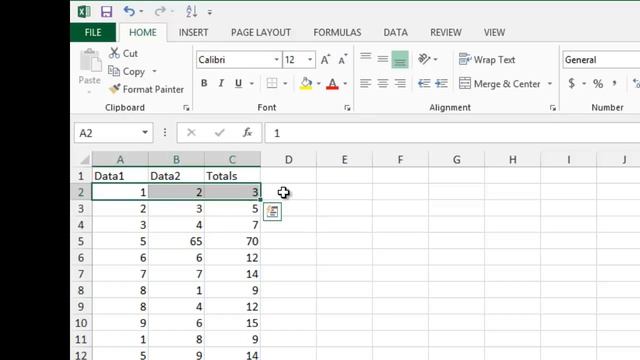Viewport: 640px width, 360px height.
Task: Click the formula bar showing 1
Action: pyautogui.click(x=452, y=133)
